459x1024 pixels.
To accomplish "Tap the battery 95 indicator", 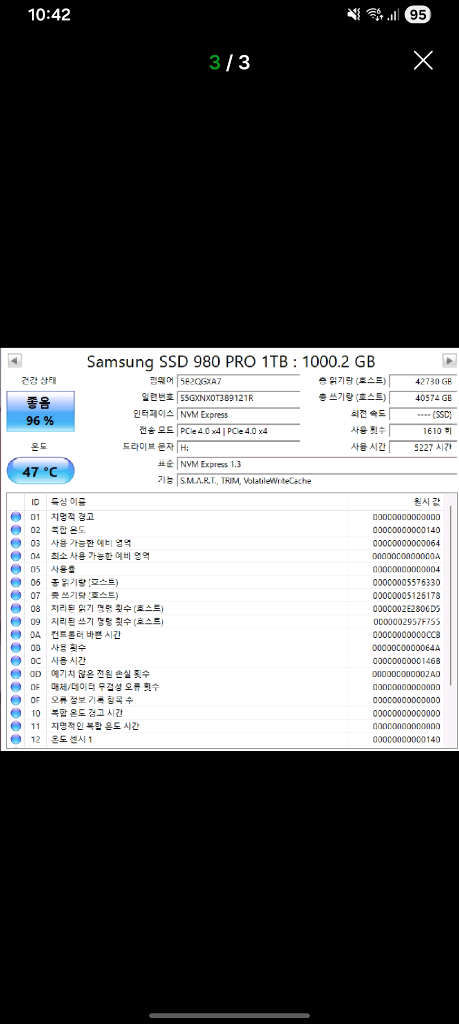I will (x=417, y=14).
